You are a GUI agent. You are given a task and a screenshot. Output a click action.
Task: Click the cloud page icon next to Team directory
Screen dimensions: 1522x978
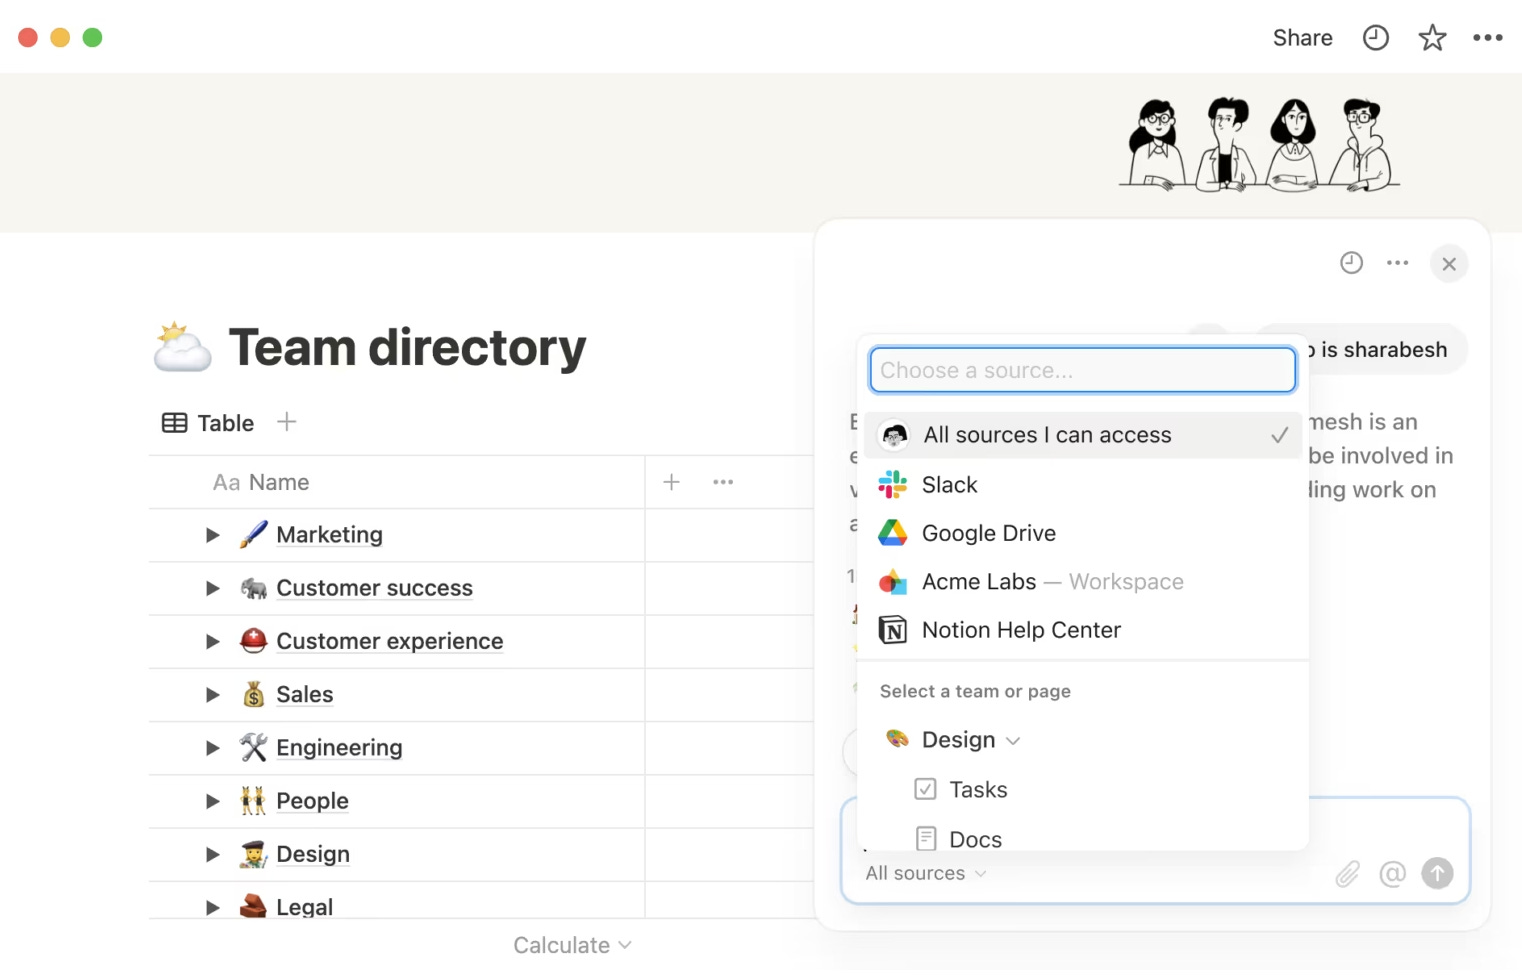pyautogui.click(x=181, y=347)
